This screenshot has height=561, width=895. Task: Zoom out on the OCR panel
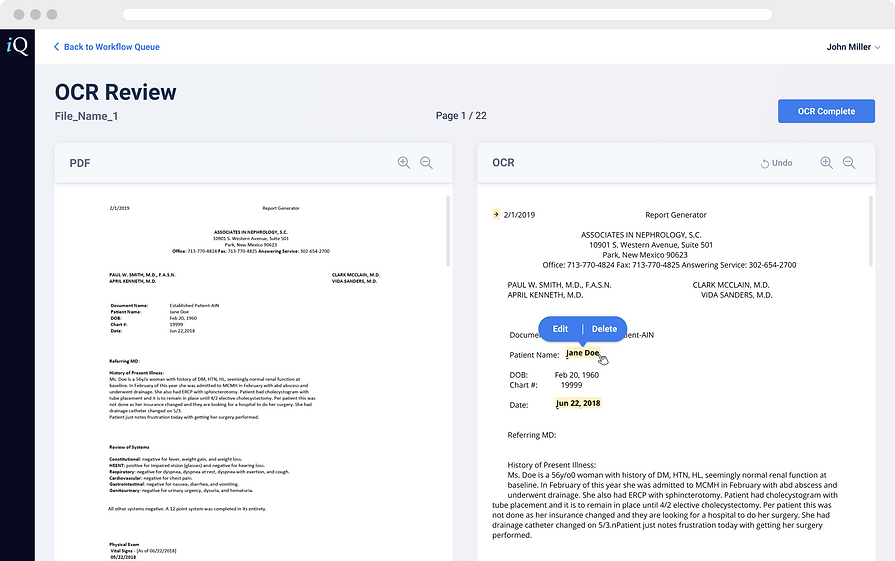click(849, 163)
